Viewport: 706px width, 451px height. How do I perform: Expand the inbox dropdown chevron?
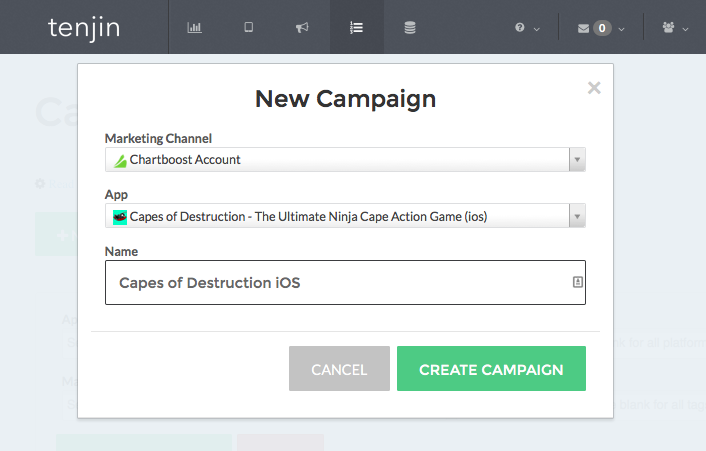(x=621, y=29)
